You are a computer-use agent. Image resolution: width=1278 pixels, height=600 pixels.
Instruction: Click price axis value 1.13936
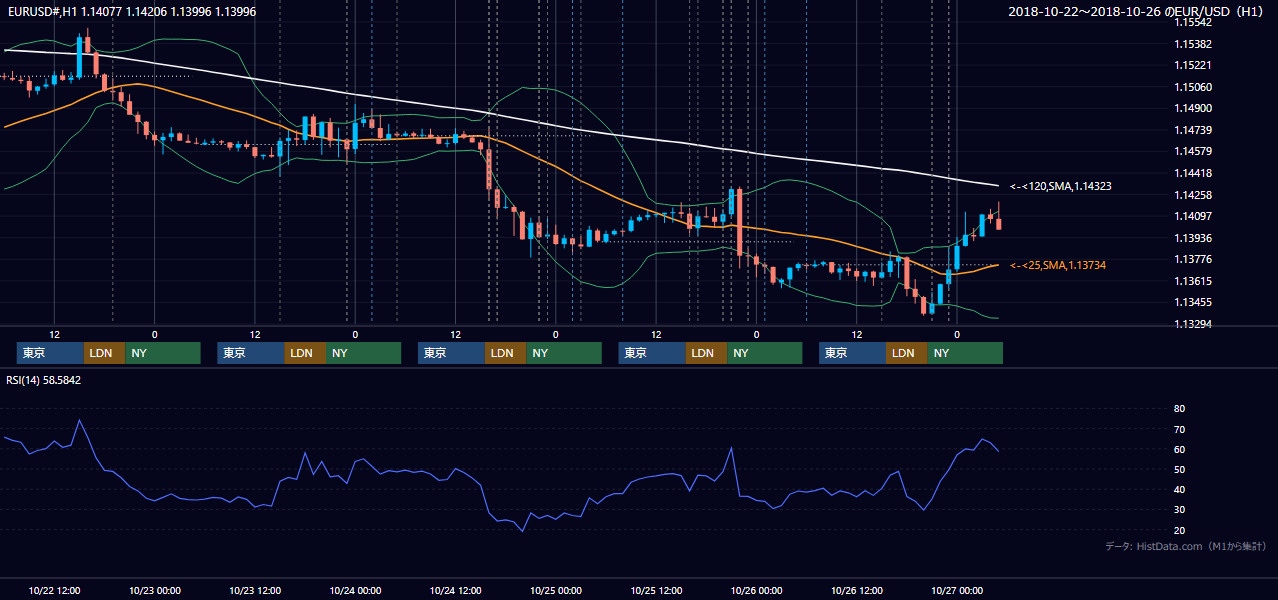coord(1193,238)
